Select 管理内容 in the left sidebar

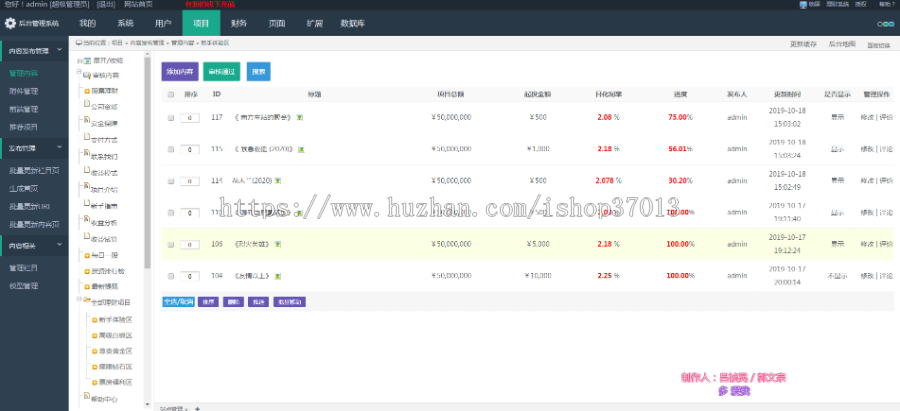[24, 73]
